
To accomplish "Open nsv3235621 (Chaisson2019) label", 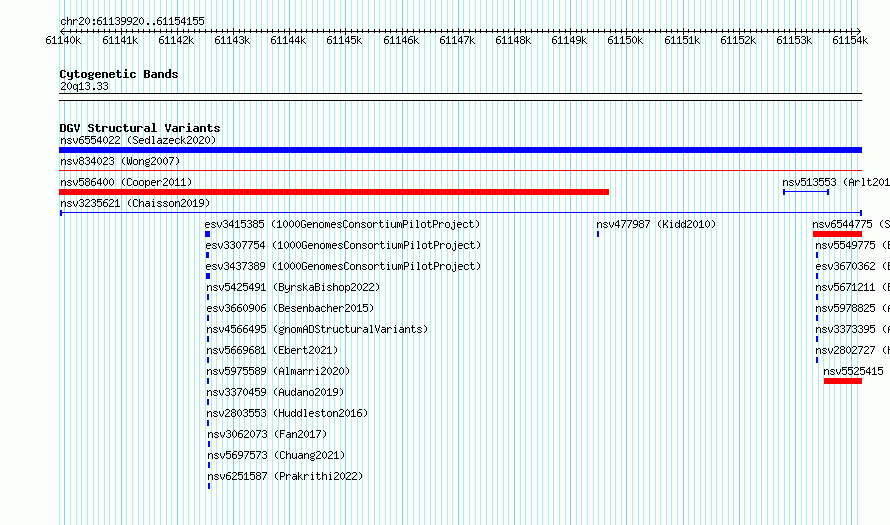I will [135, 203].
